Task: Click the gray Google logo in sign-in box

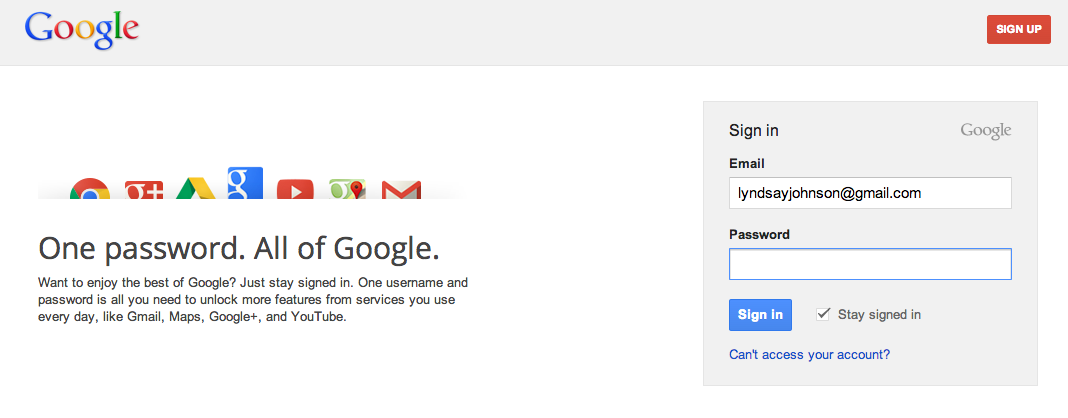Action: [985, 131]
